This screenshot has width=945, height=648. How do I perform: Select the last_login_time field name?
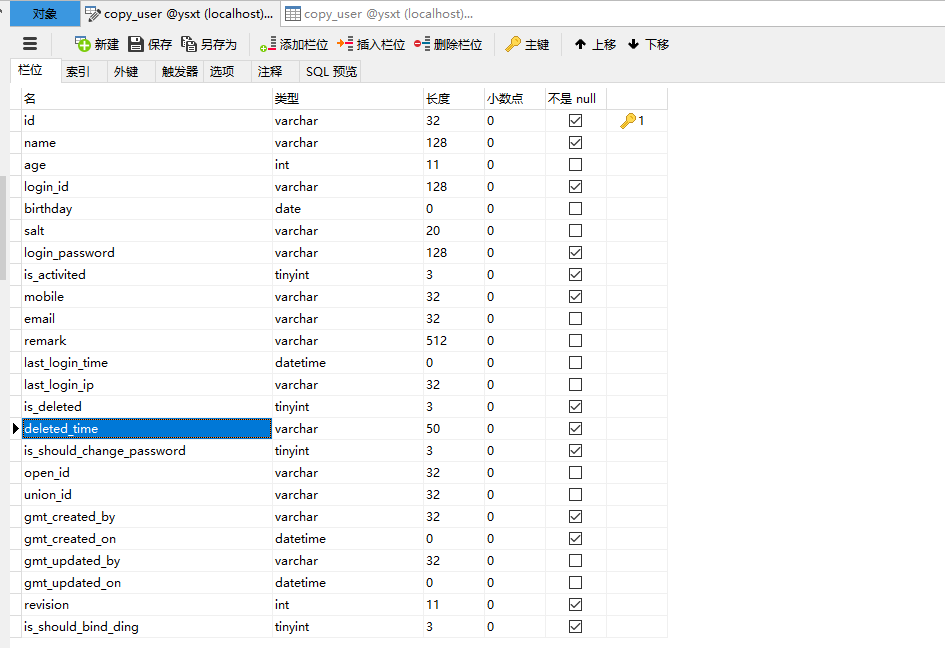click(x=66, y=362)
